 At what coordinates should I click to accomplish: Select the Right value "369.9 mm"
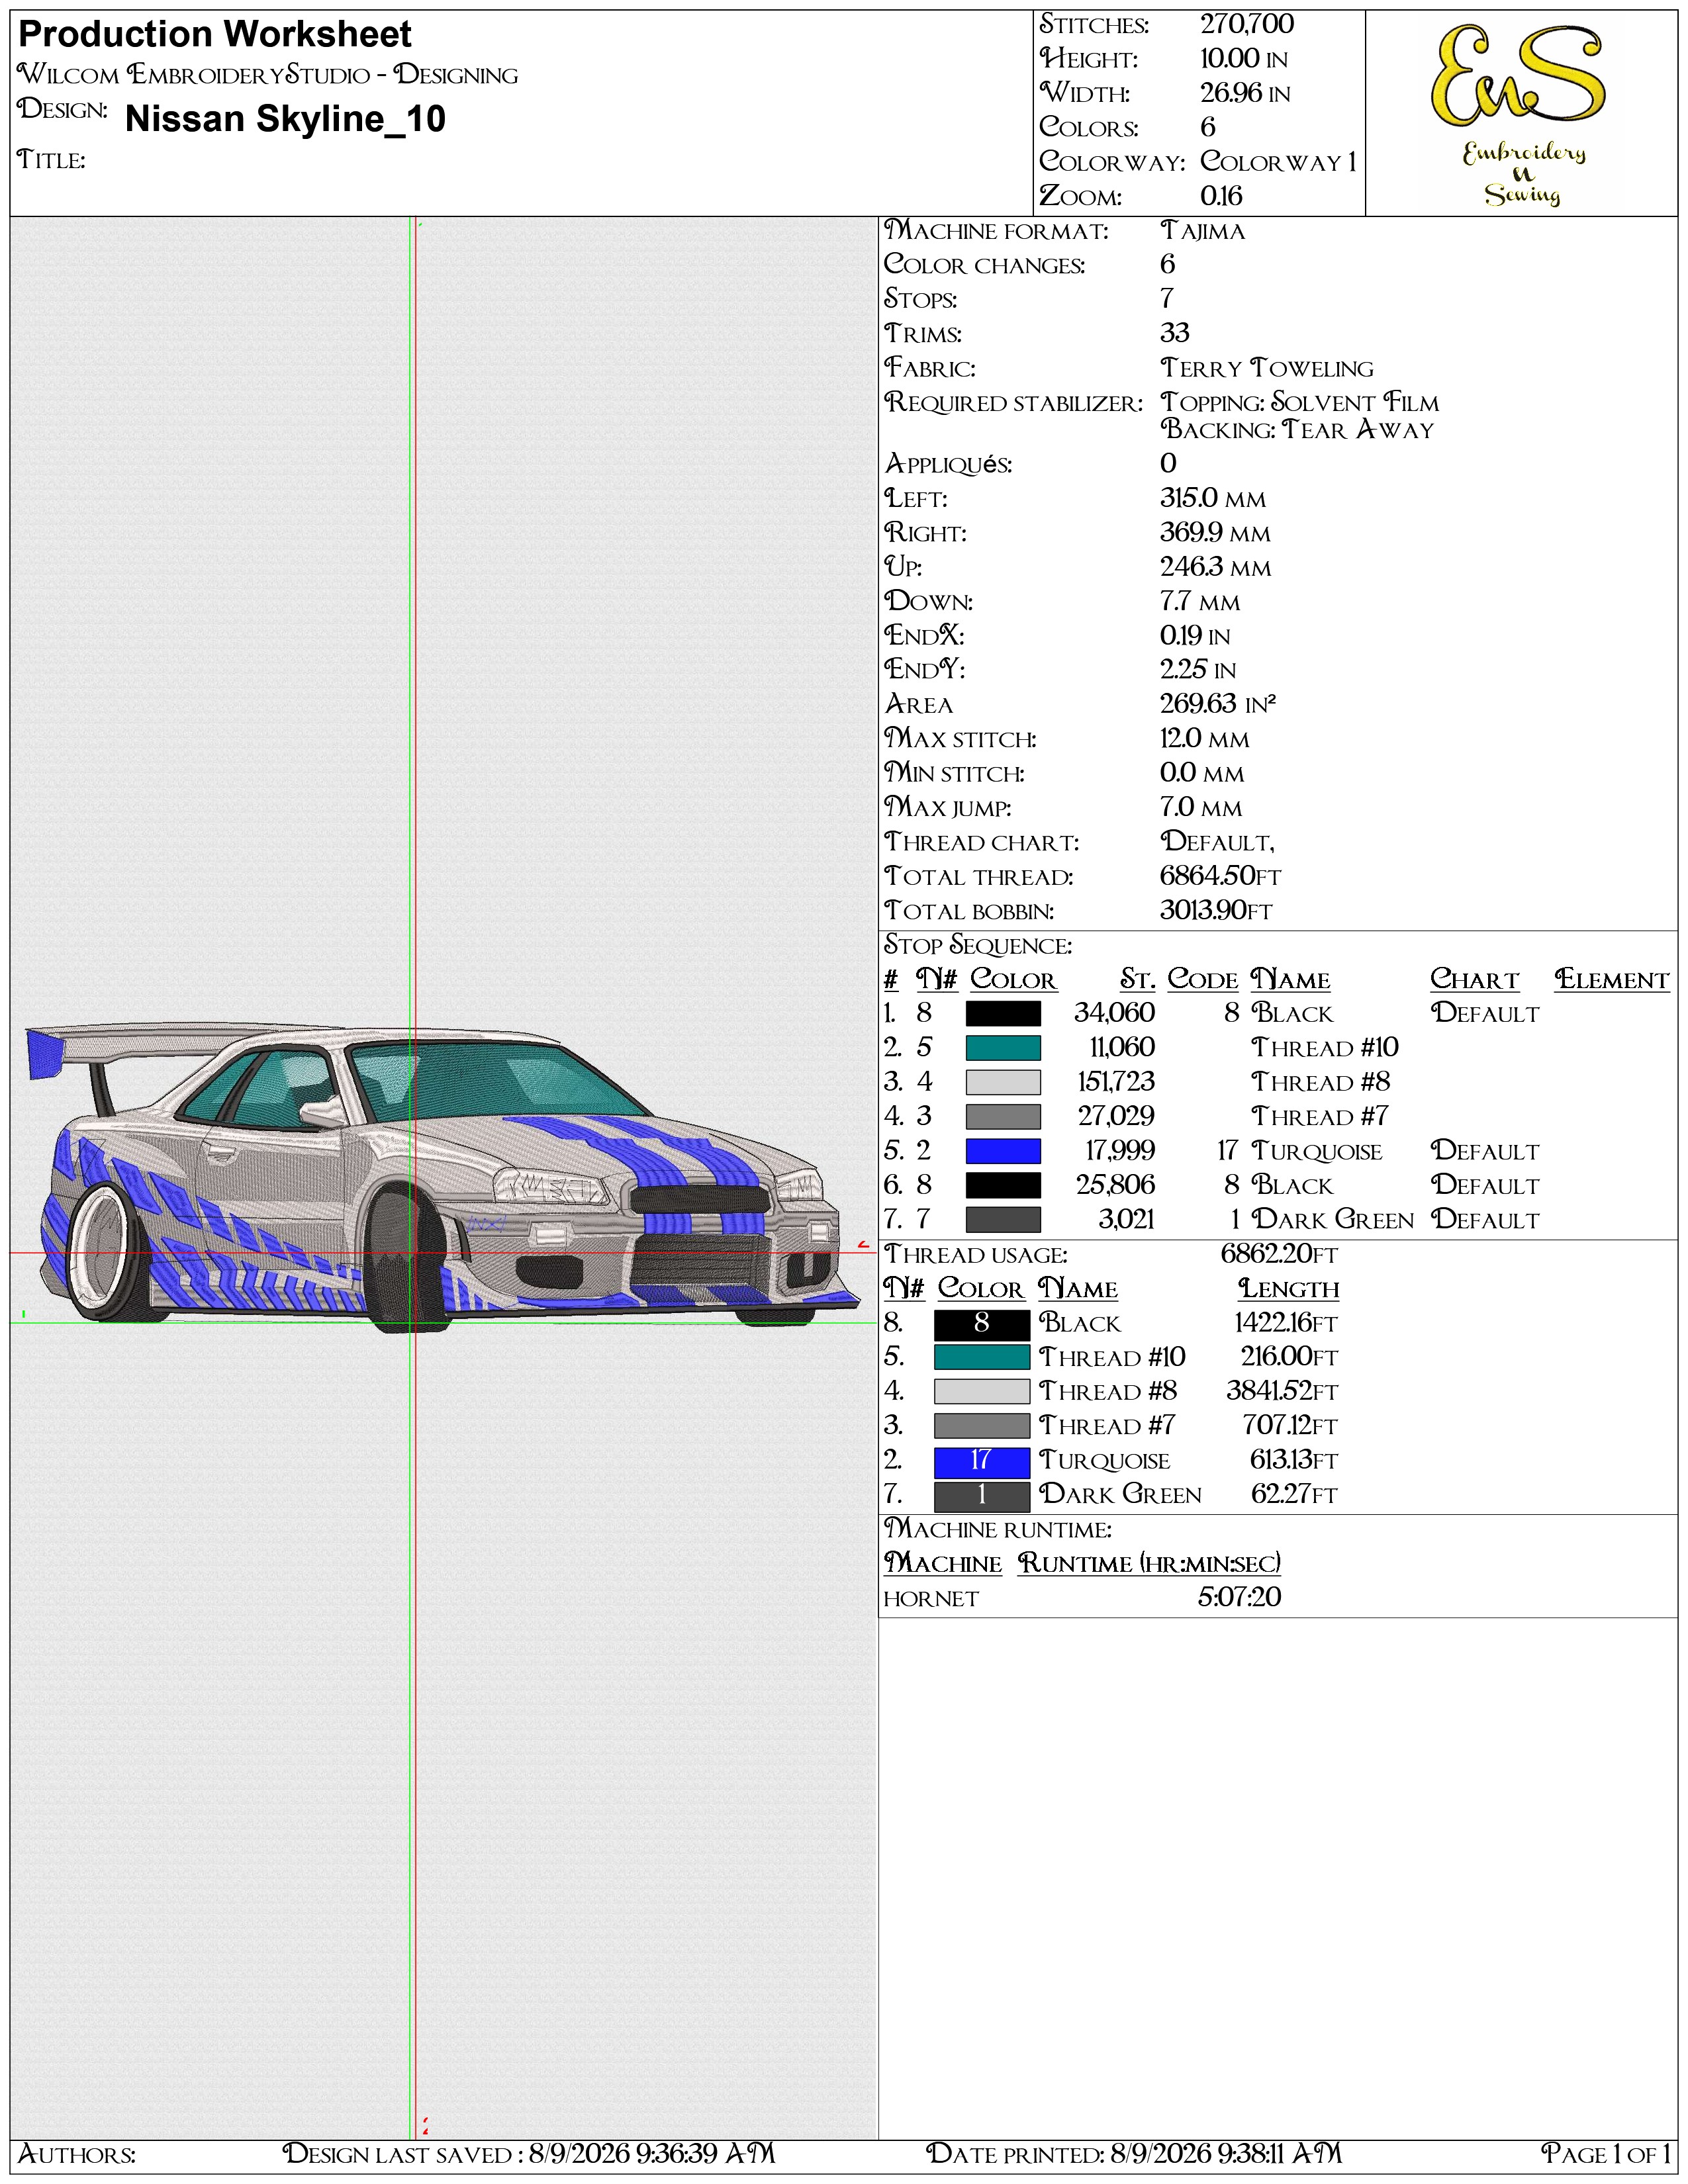coord(1215,533)
